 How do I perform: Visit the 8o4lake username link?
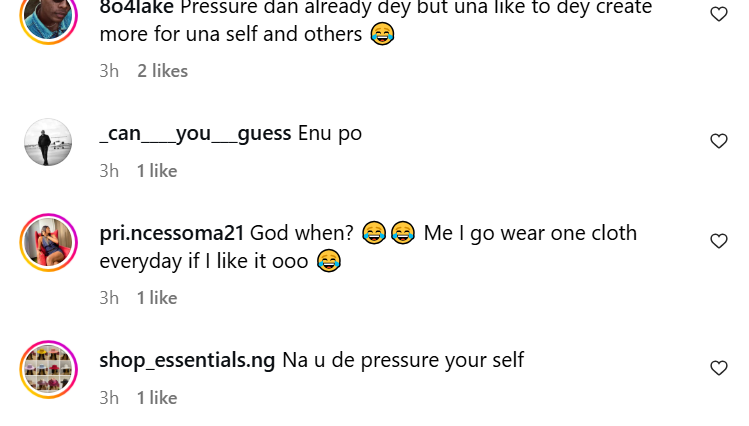tap(137, 8)
